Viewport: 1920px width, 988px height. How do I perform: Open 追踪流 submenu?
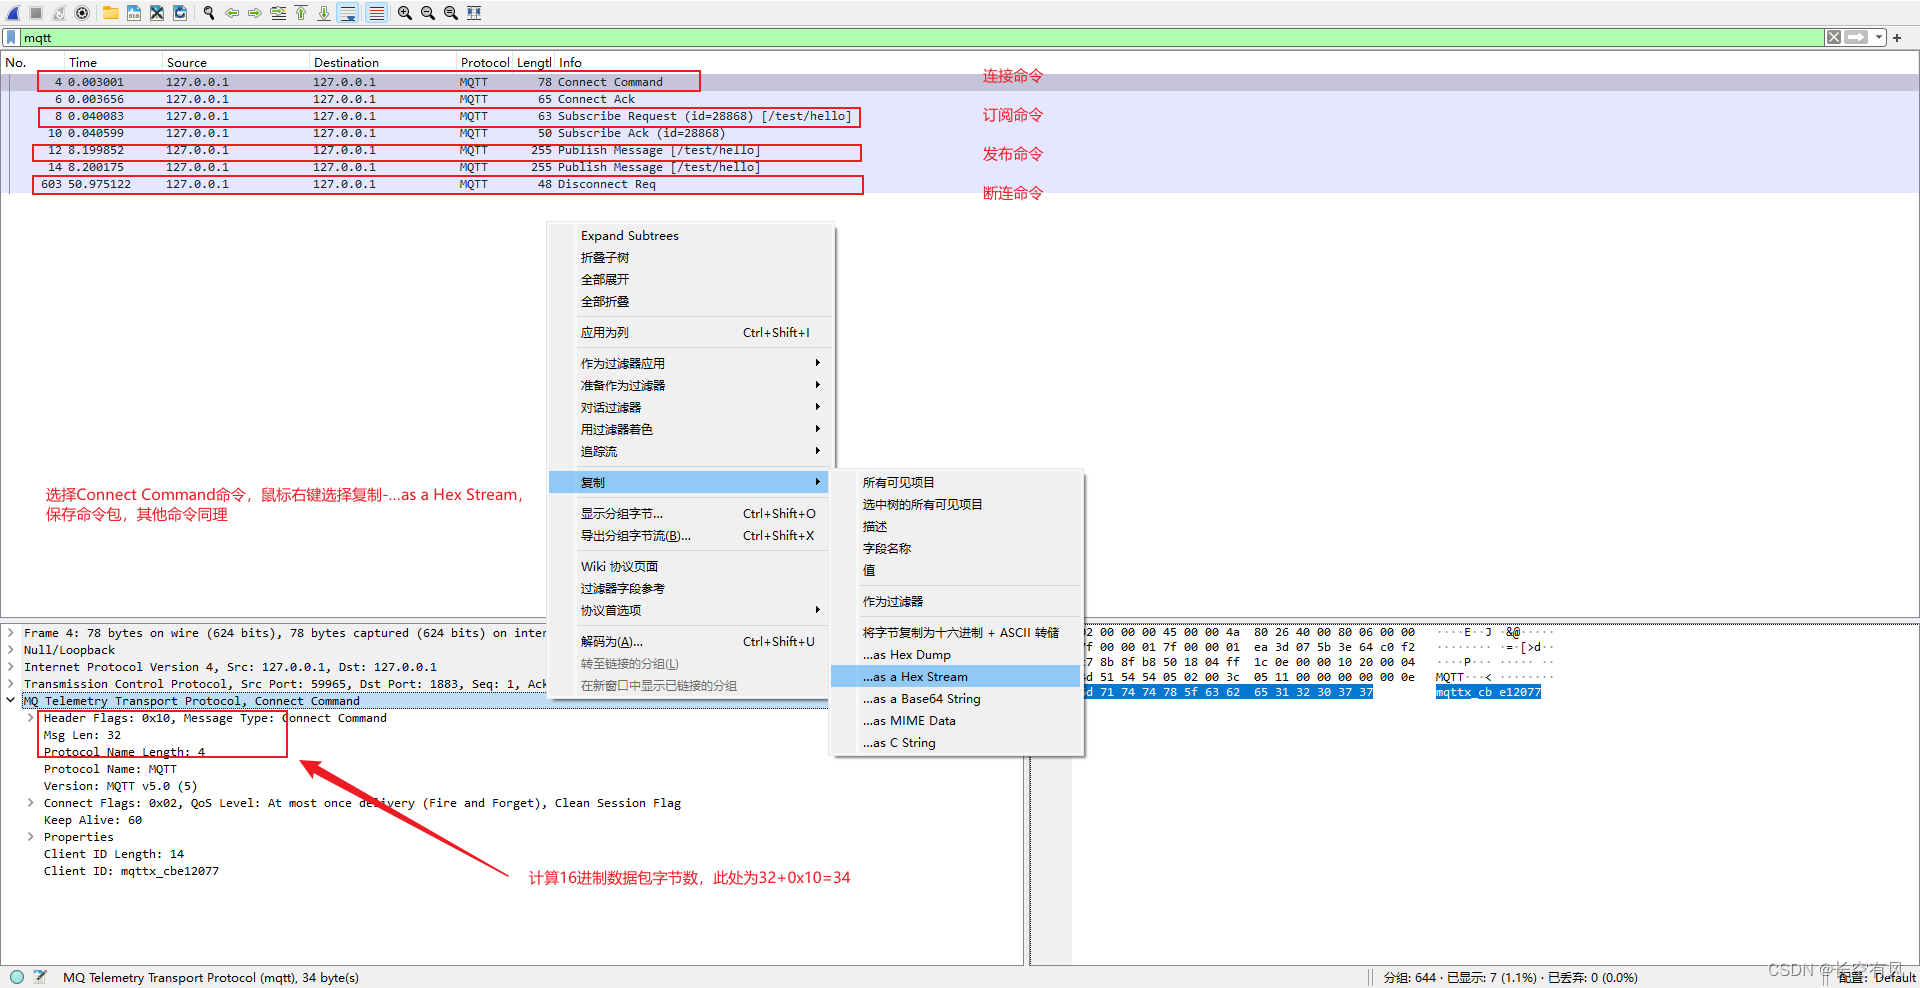coord(690,452)
